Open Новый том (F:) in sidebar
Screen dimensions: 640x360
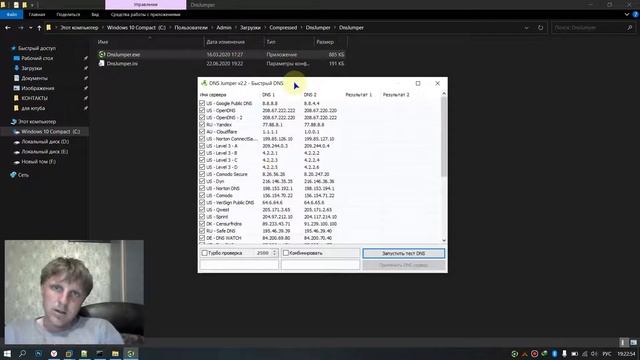tap(38, 162)
